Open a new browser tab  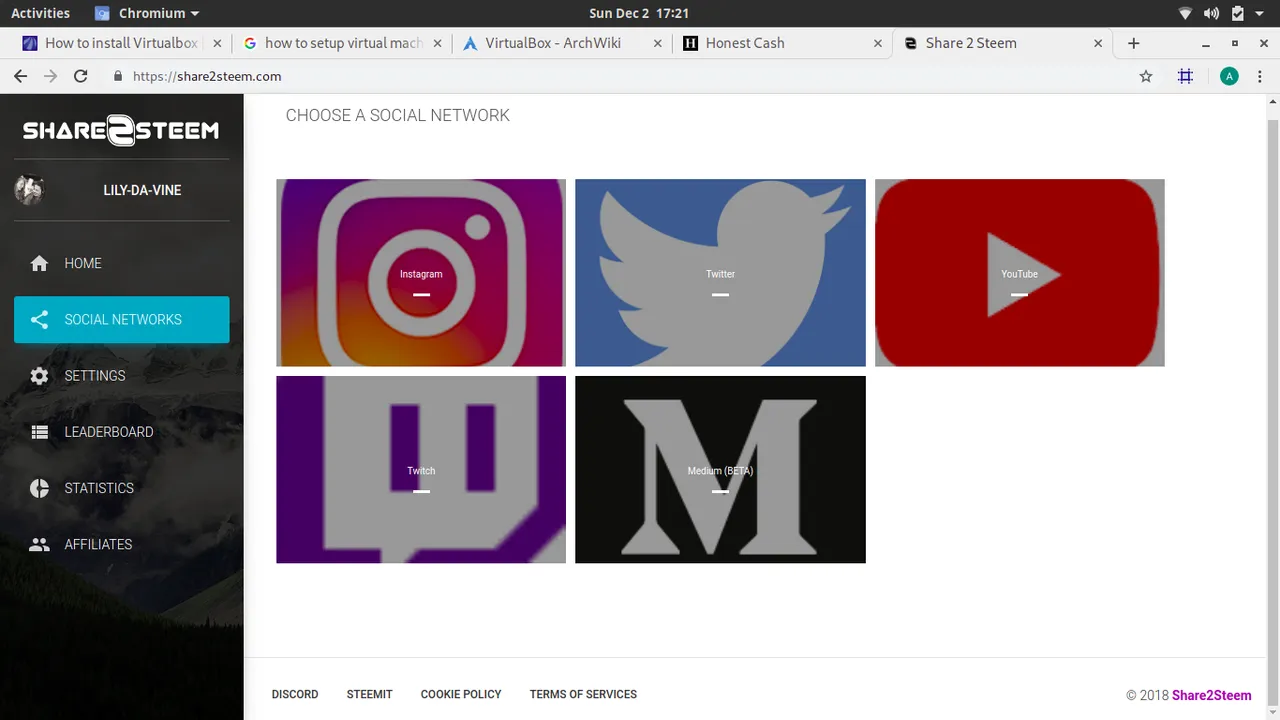point(1133,43)
